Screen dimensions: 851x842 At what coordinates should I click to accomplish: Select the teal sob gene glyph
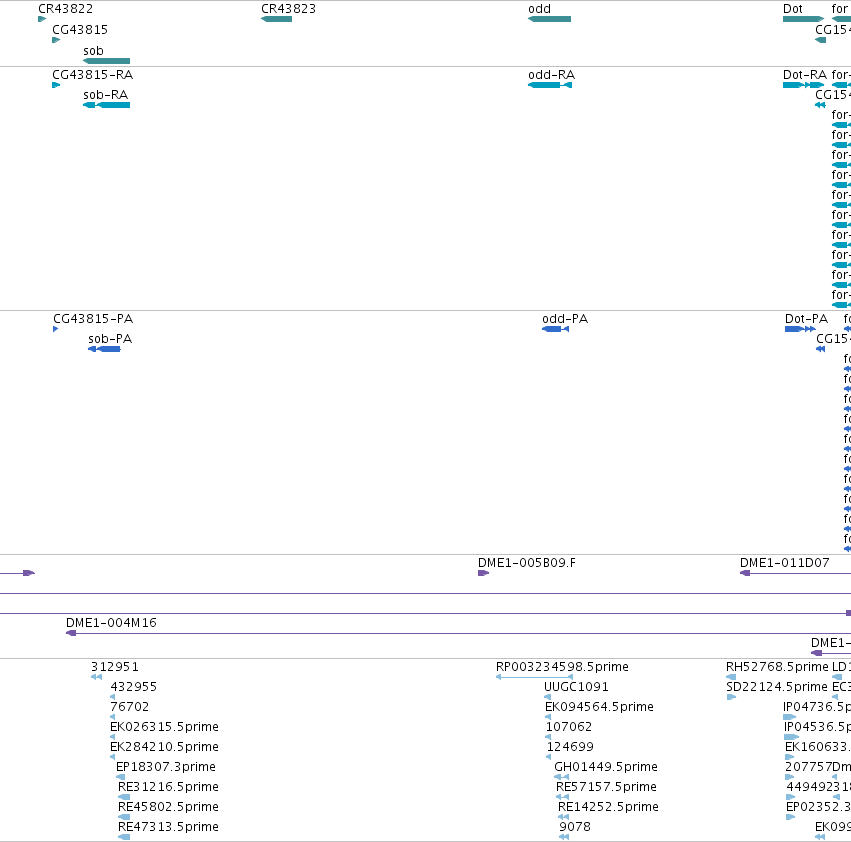pos(106,61)
